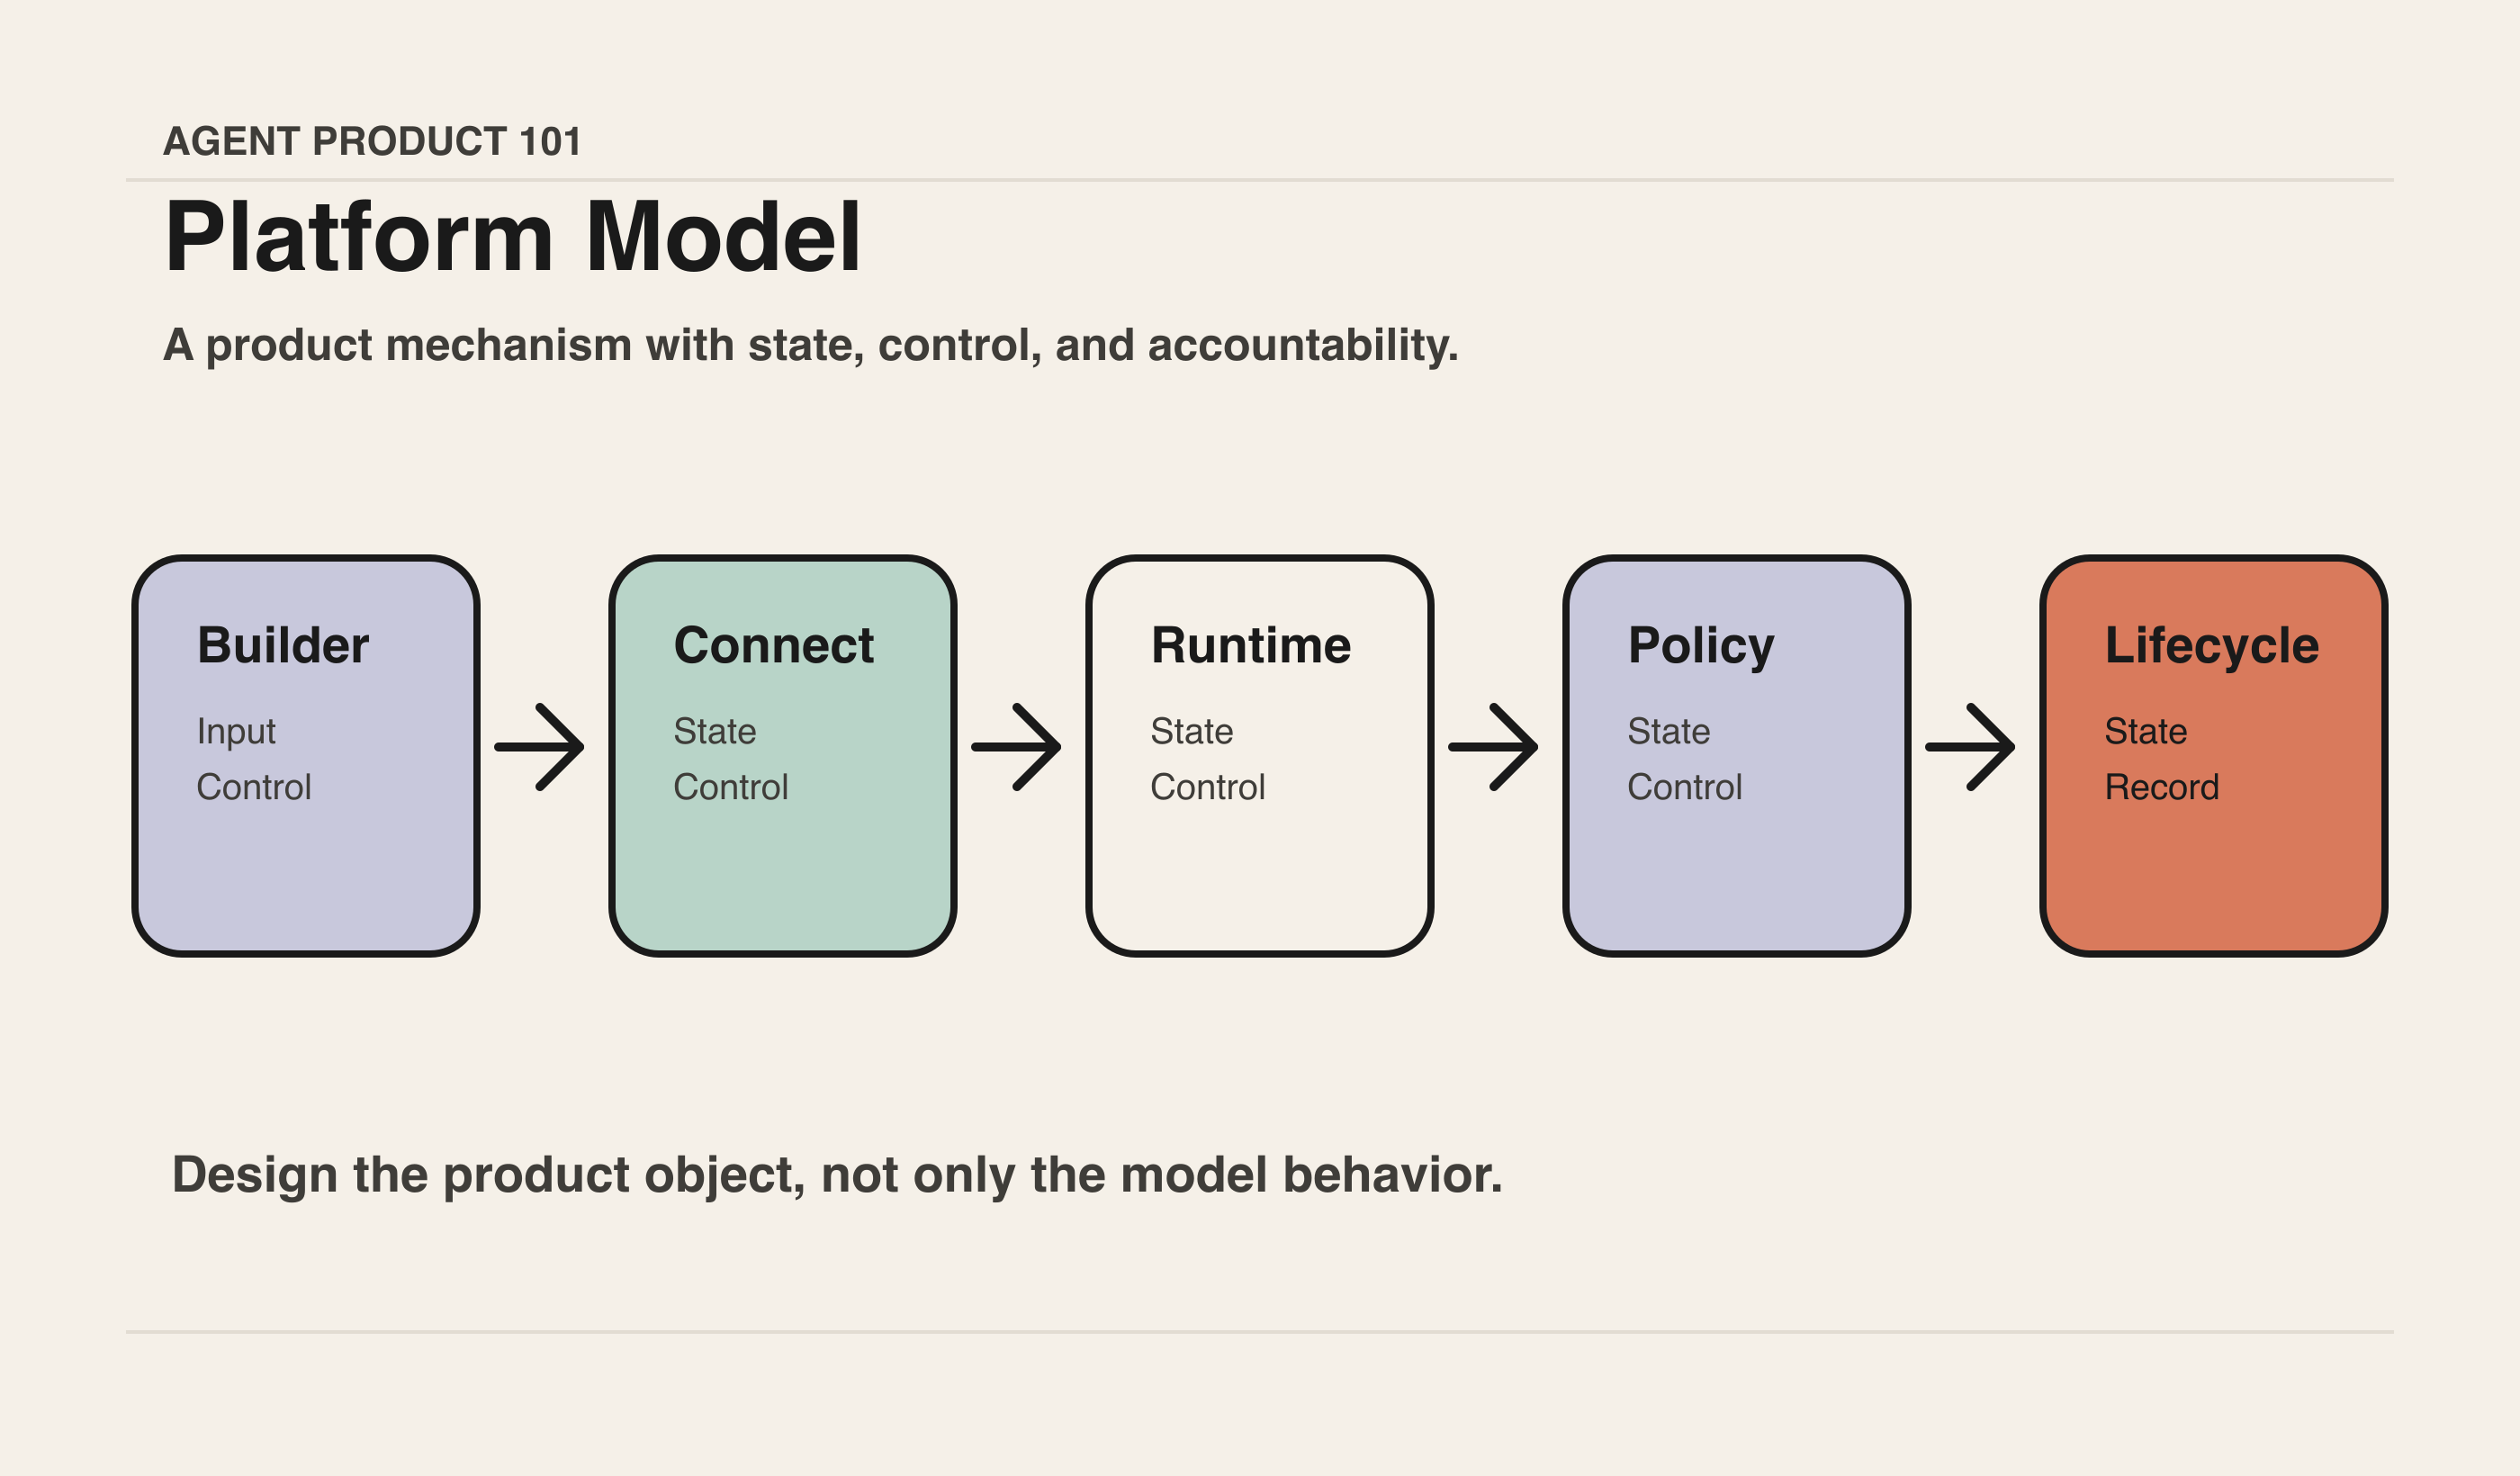Click the Control label in Builder card
Viewport: 2520px width, 1476px height.
pos(254,787)
